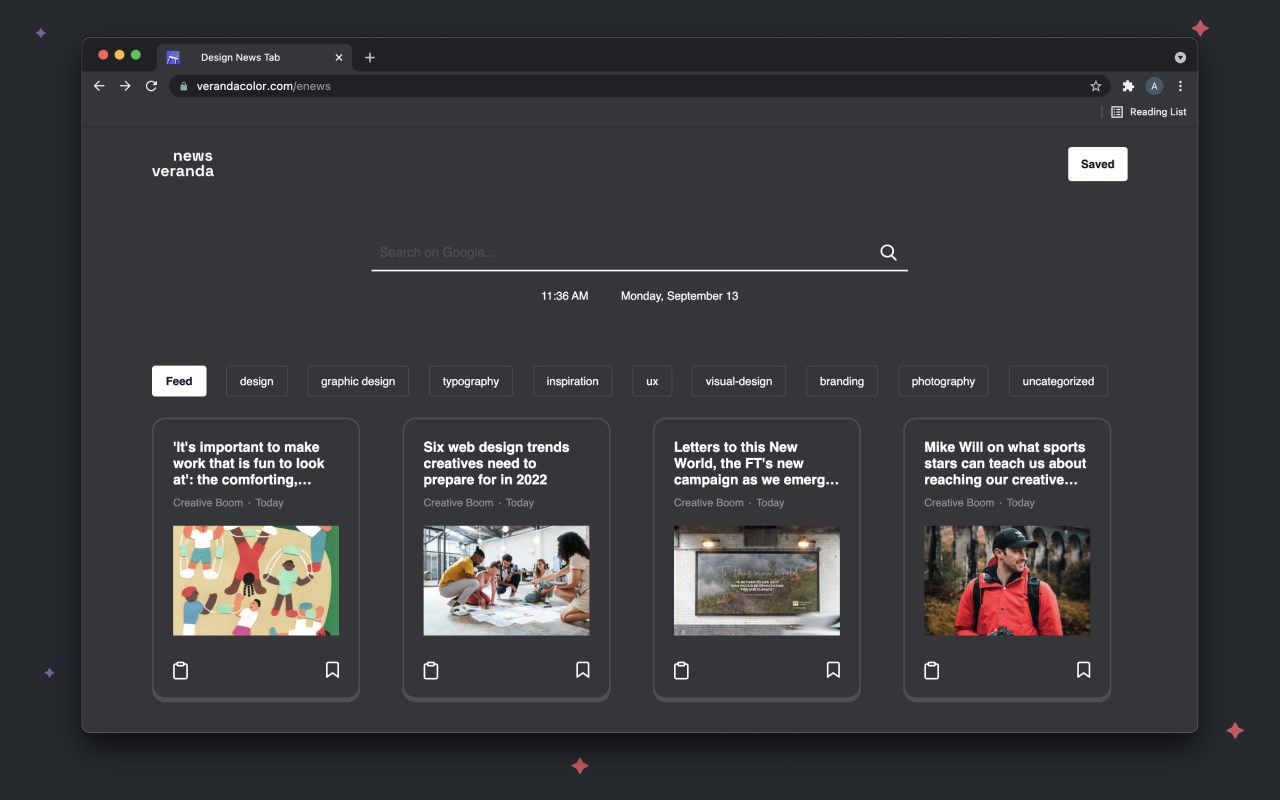The width and height of the screenshot is (1280, 800).
Task: Click the 'Monday, September 13' date text
Action: tap(680, 296)
